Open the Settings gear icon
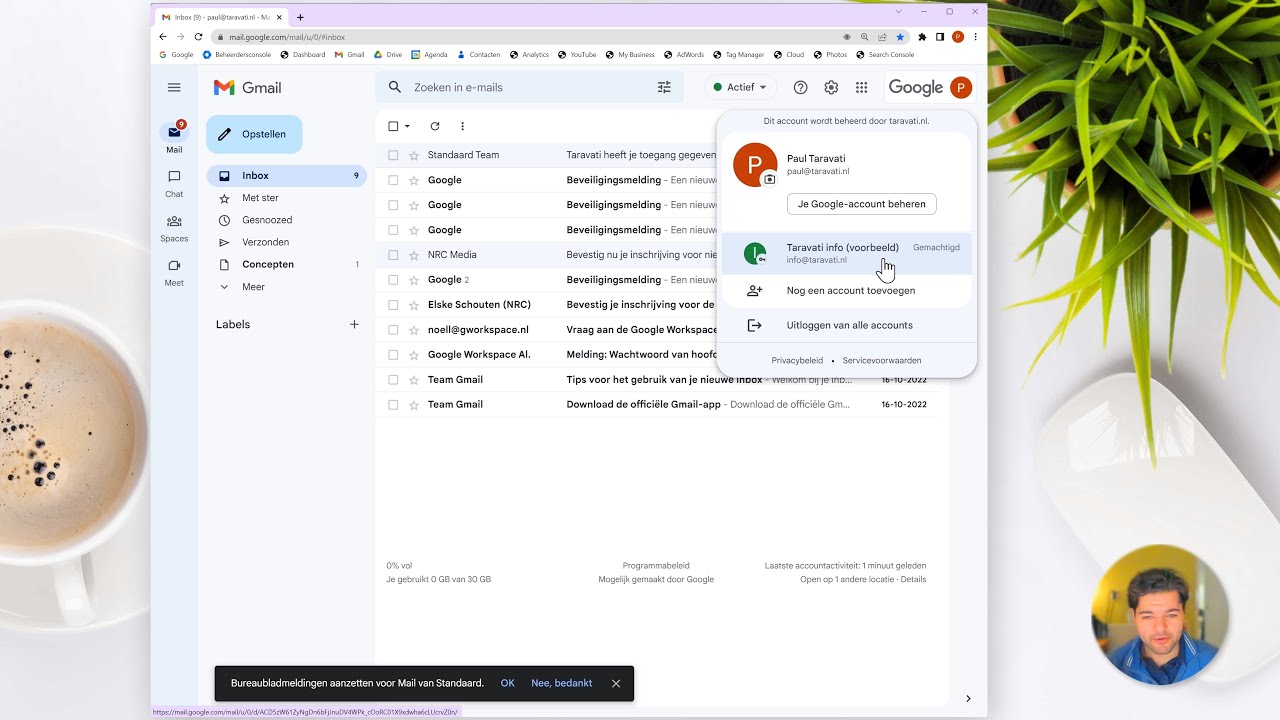Image resolution: width=1280 pixels, height=720 pixels. tap(831, 88)
